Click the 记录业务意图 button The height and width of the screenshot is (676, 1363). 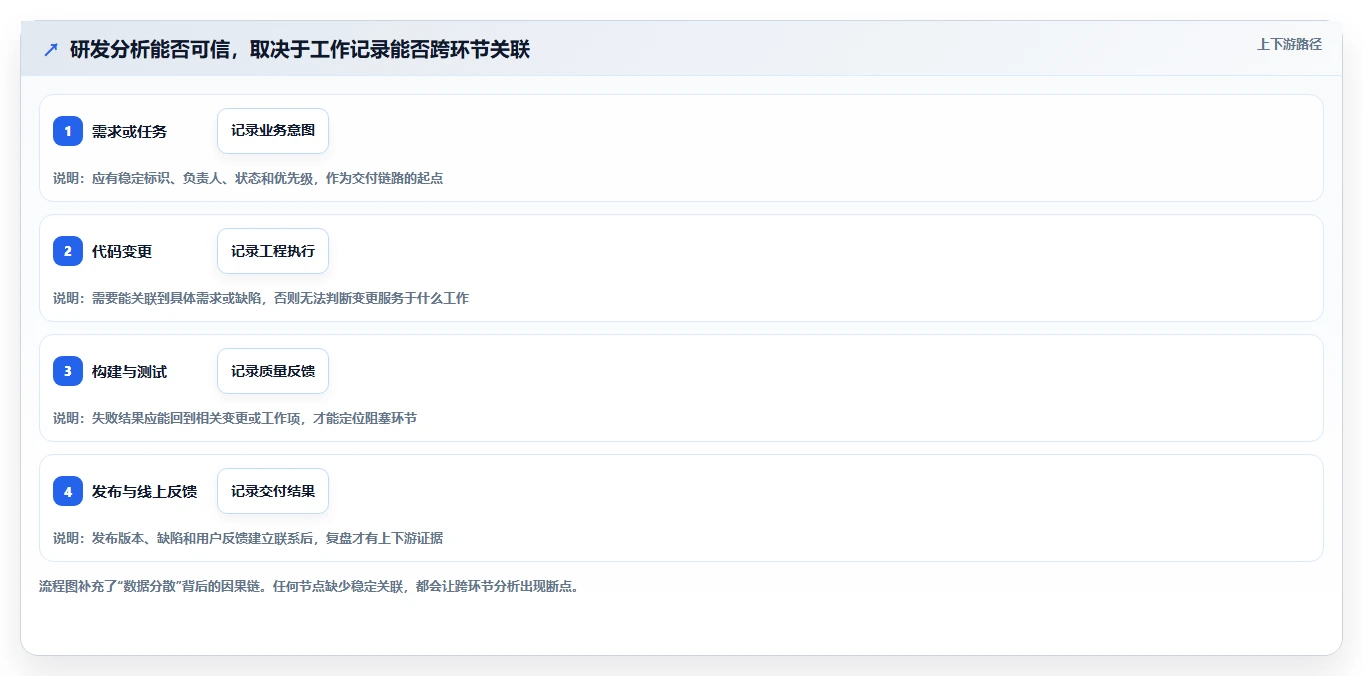point(273,131)
